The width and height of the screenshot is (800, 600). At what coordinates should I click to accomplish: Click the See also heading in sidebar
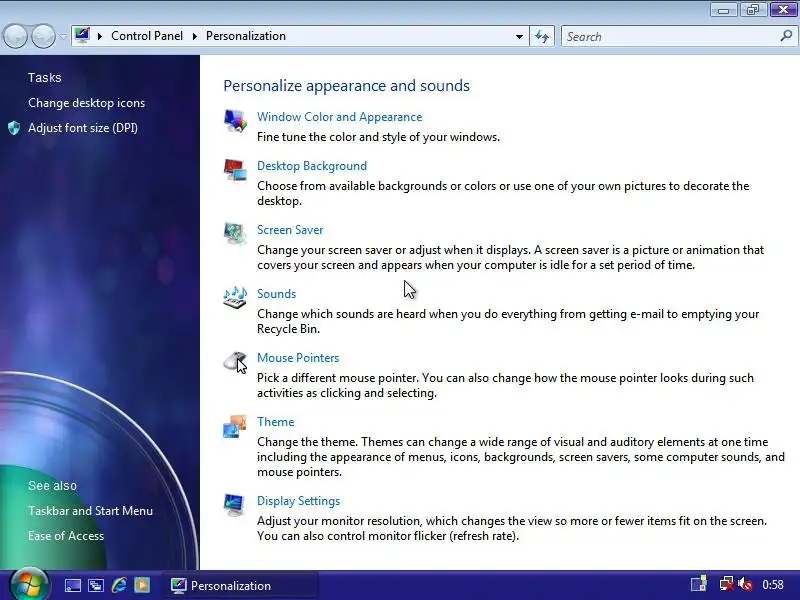pos(52,486)
